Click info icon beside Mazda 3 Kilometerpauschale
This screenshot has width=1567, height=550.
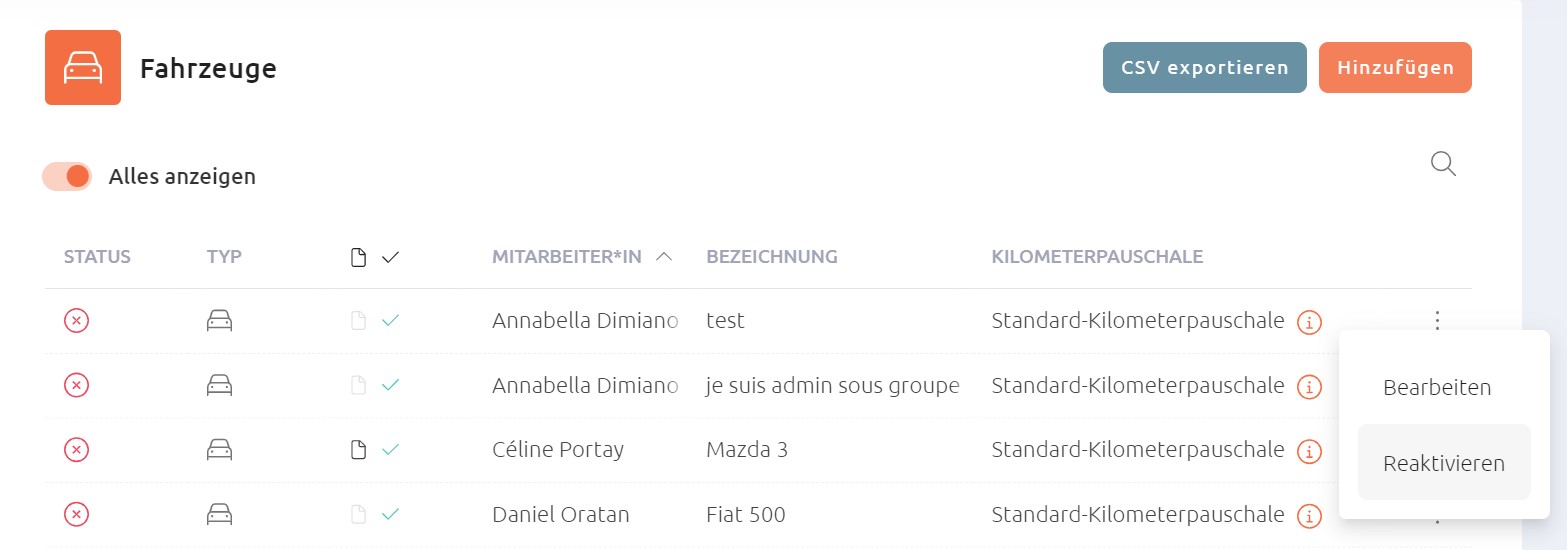tap(1309, 451)
